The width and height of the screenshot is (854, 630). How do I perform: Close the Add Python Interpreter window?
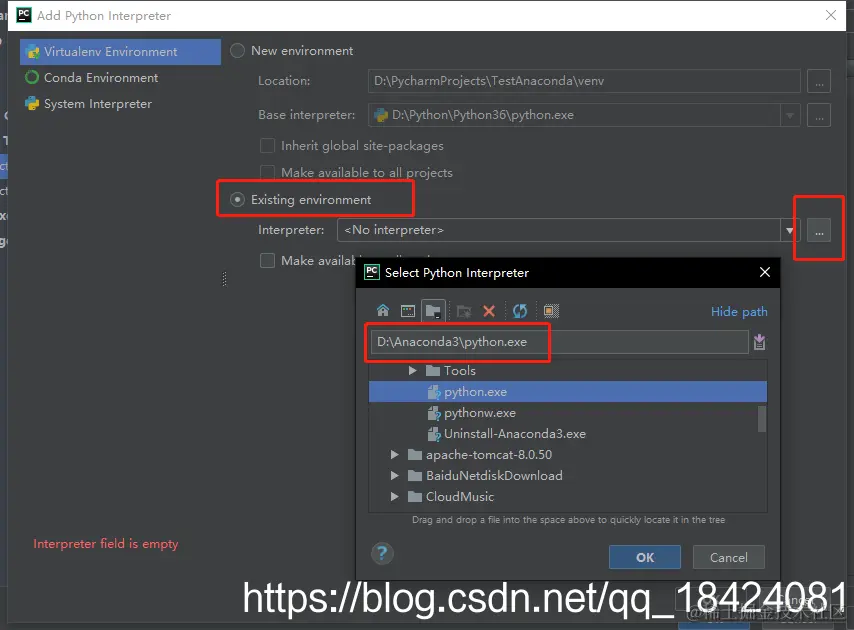pos(831,15)
